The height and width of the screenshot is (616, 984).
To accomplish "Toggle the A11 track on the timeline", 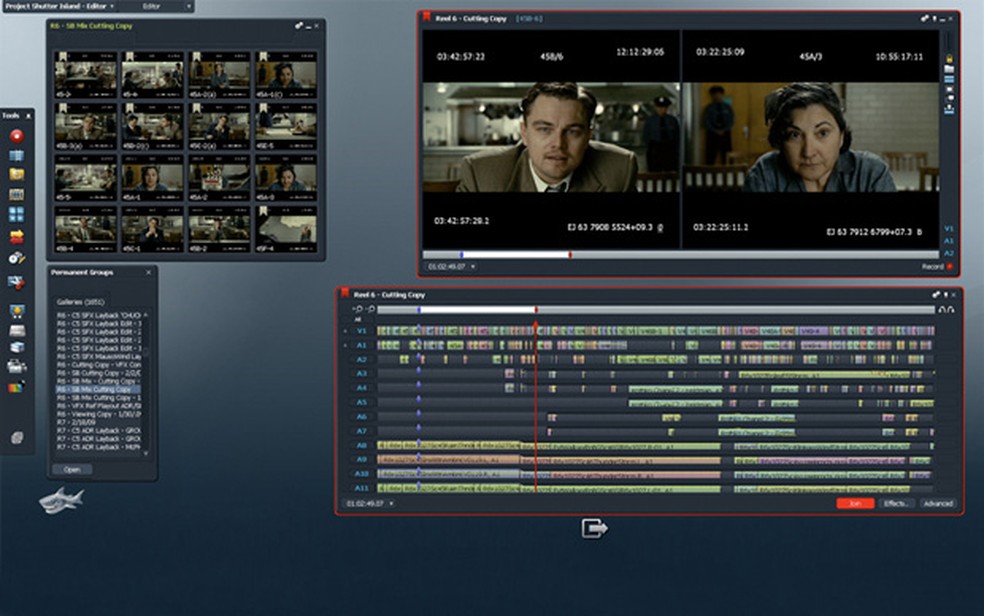I will pyautogui.click(x=361, y=488).
